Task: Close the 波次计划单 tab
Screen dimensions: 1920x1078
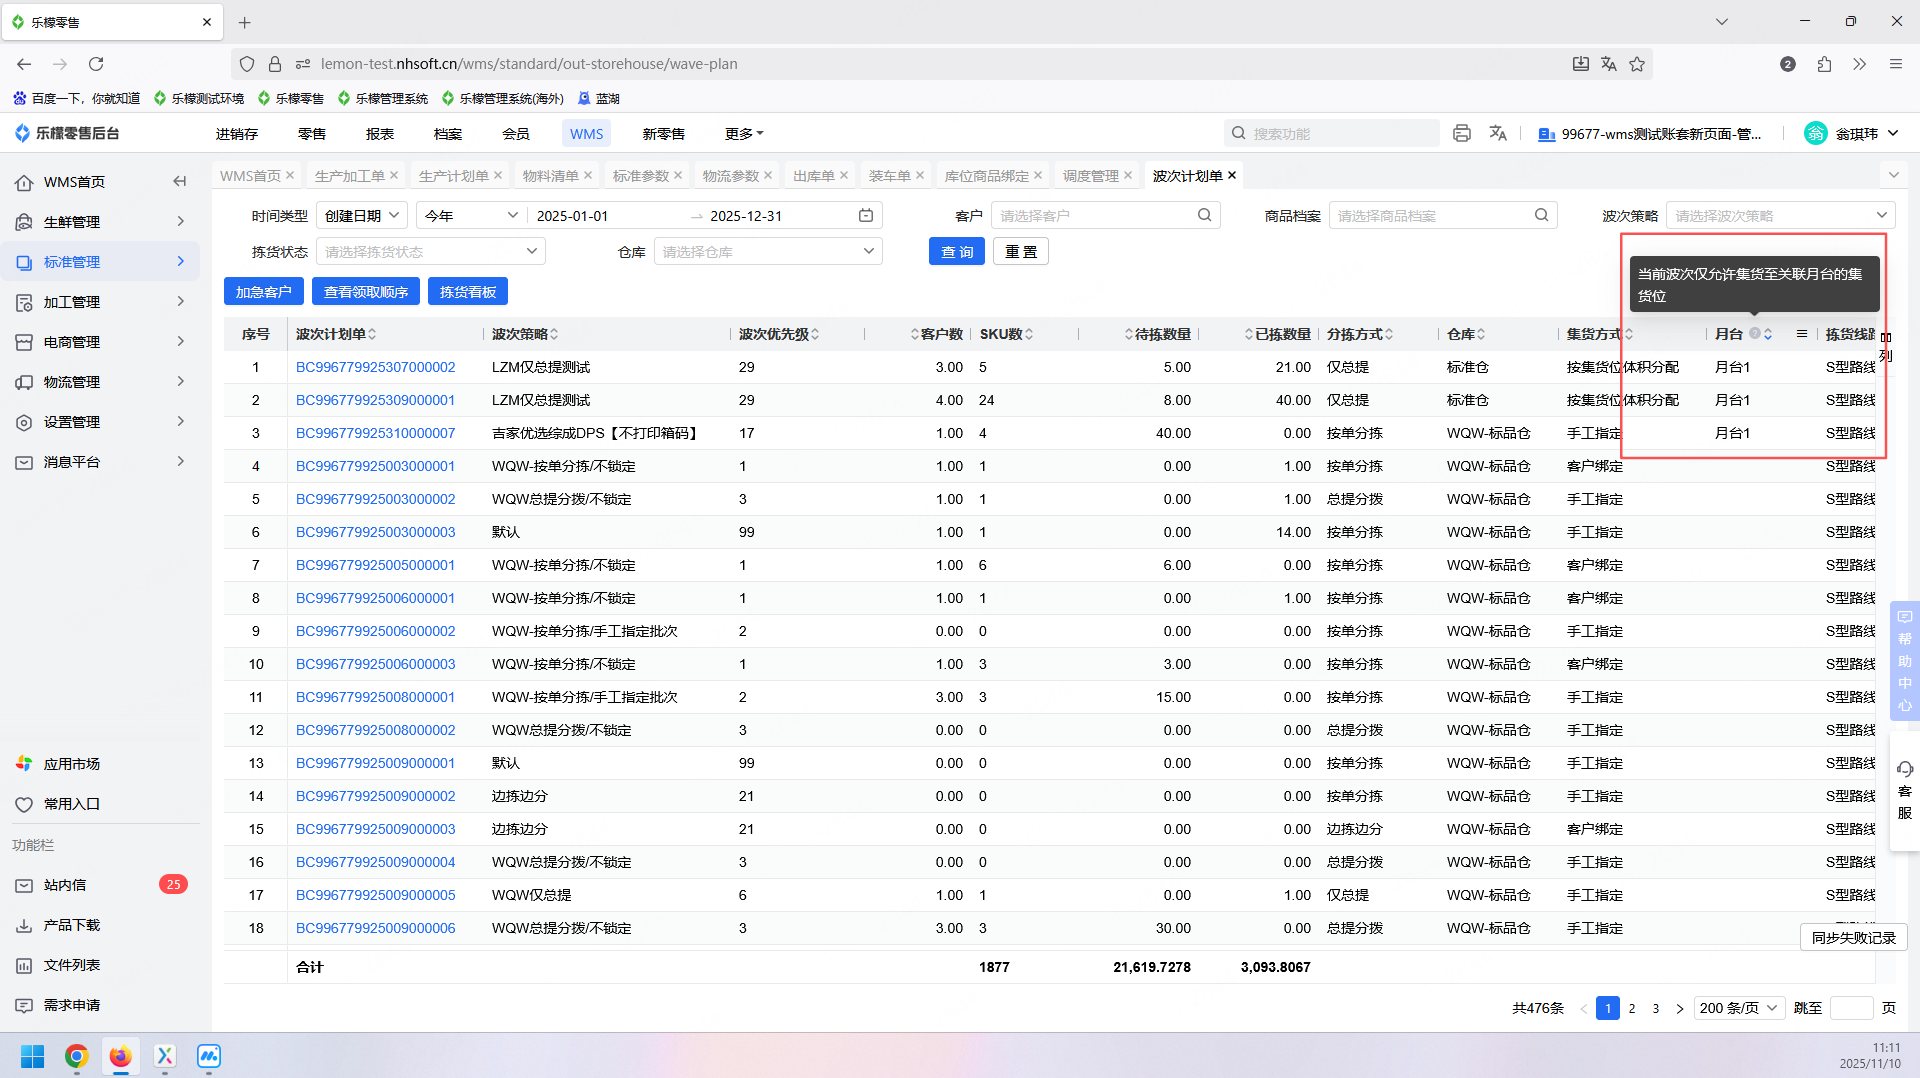Action: [1232, 176]
